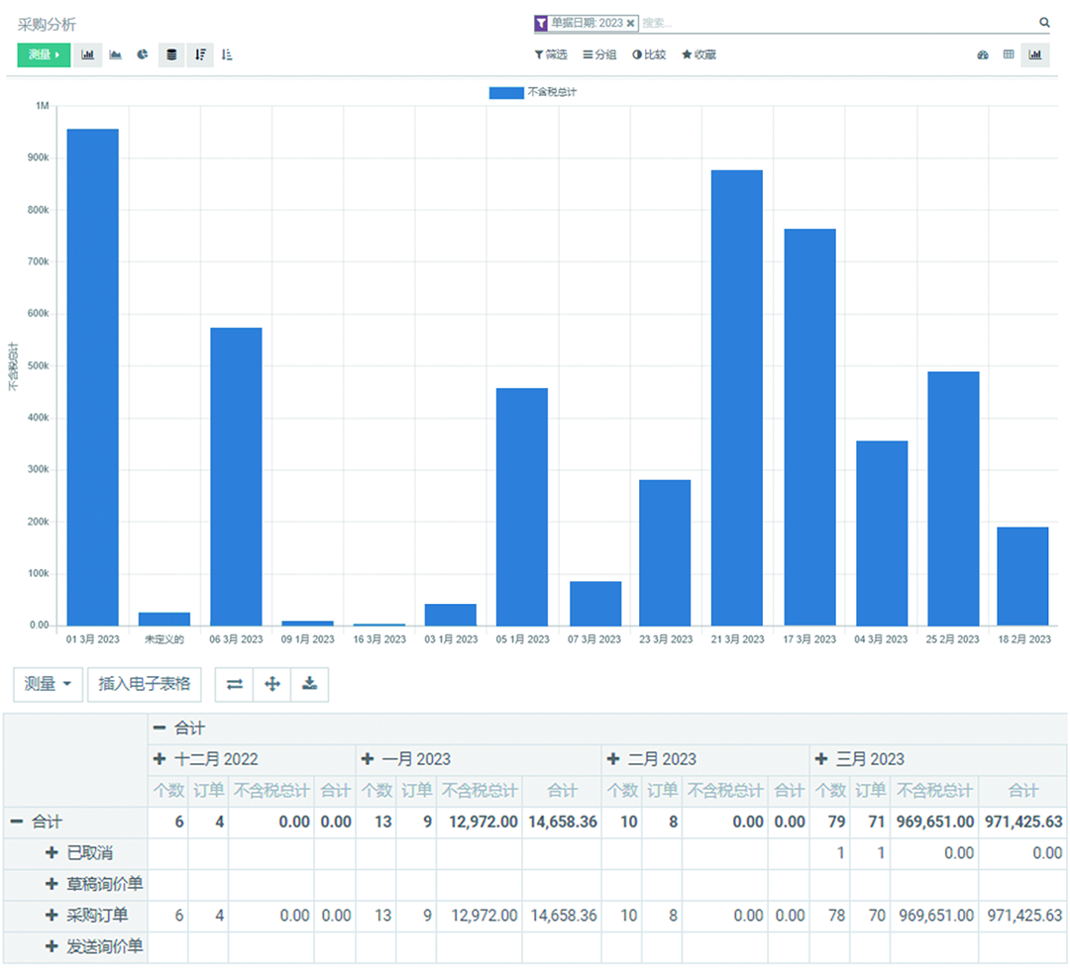Click the 插入电子表格 button
The width and height of the screenshot is (1070, 976).
144,685
